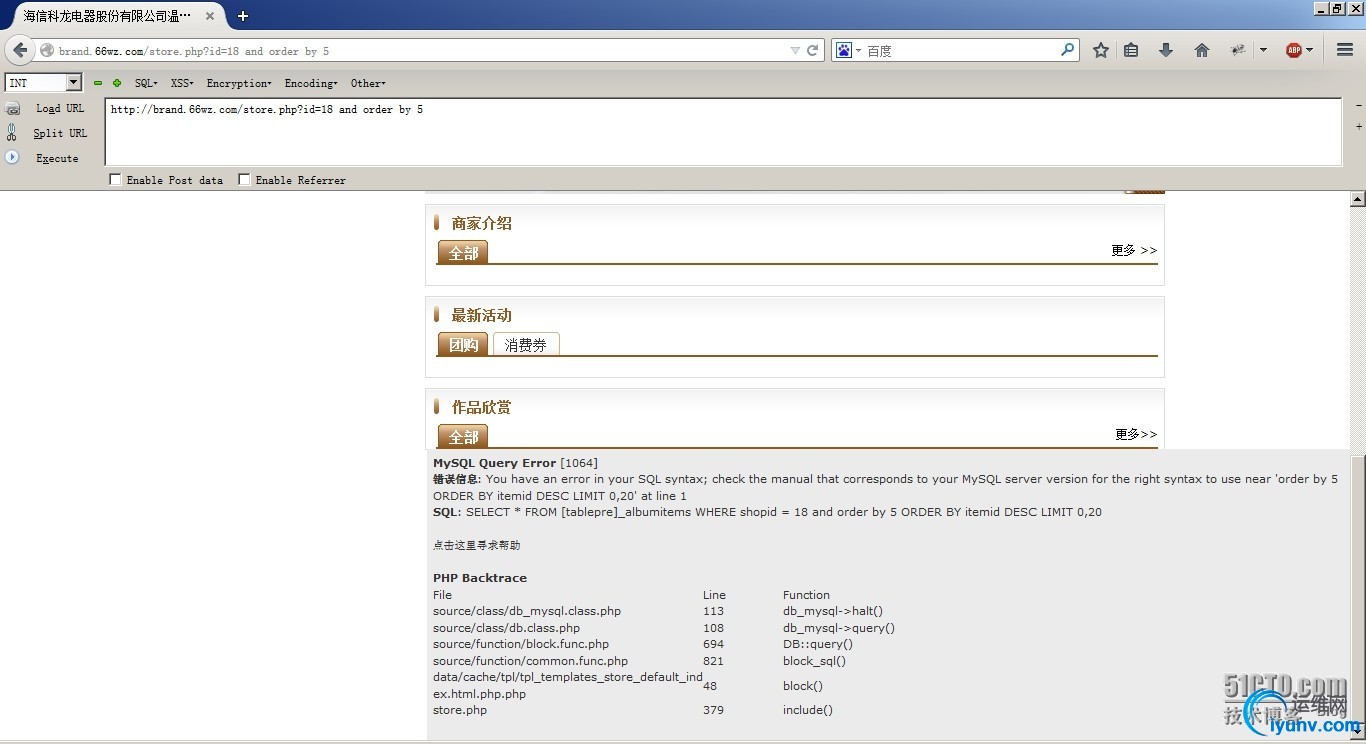Select 全部 tab under 作品欣赏
Image resolution: width=1366 pixels, height=744 pixels.
click(x=463, y=437)
